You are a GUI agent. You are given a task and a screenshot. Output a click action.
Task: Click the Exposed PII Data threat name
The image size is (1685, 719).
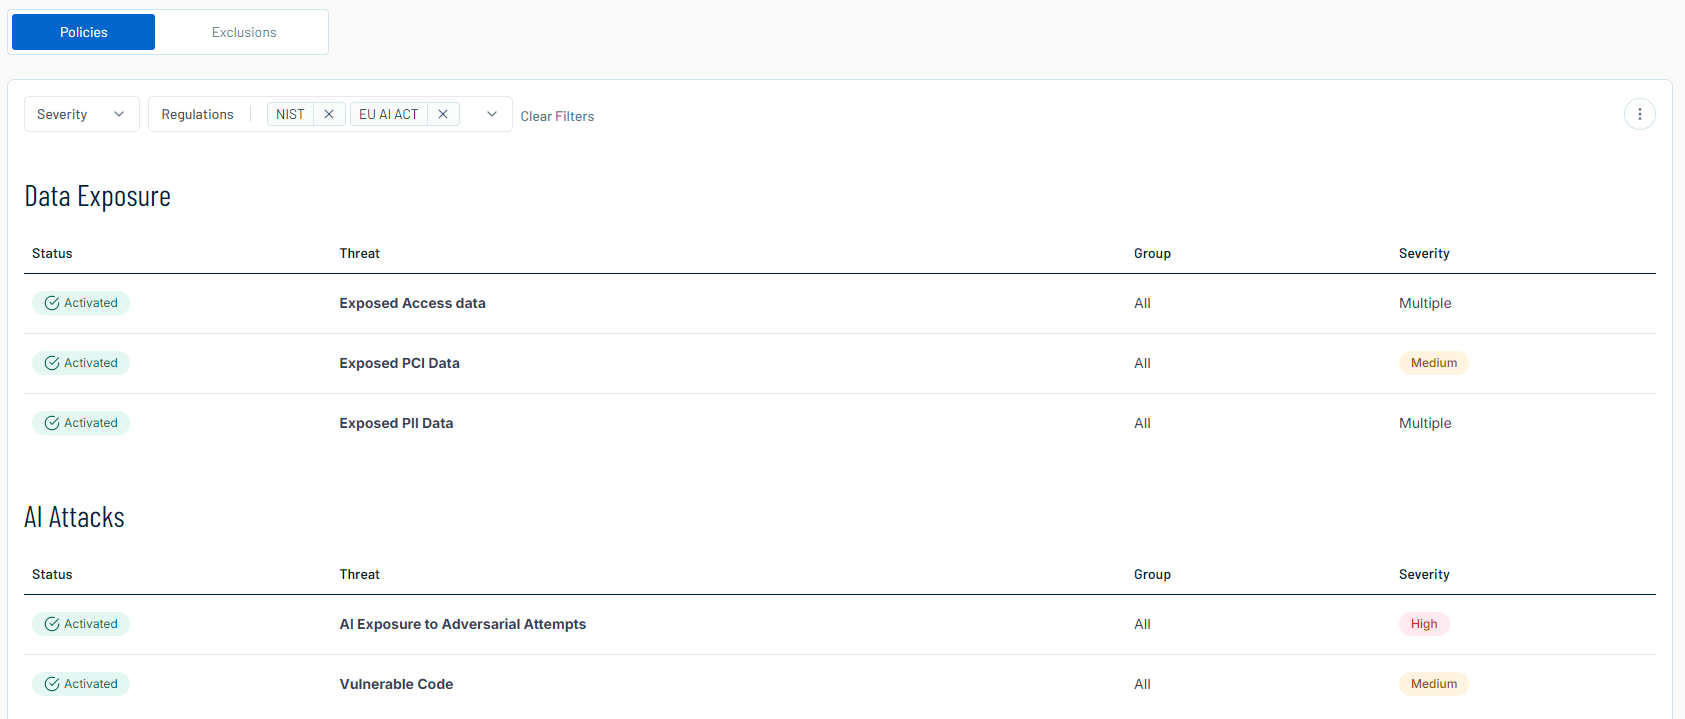[x=396, y=423]
